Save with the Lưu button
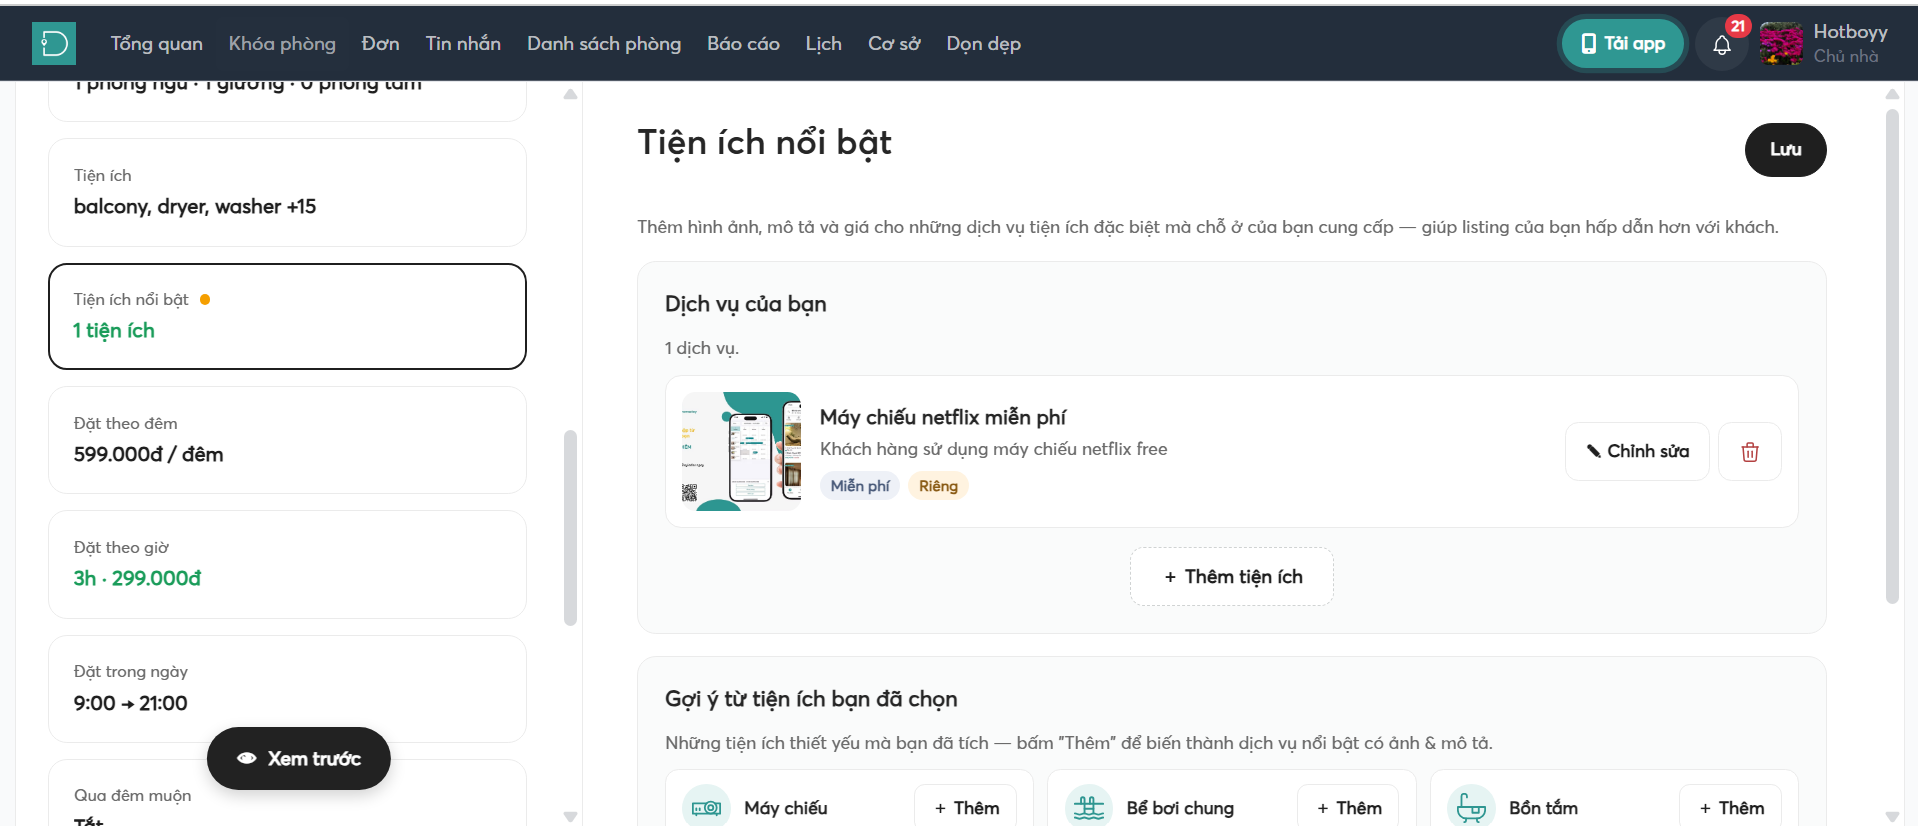 tap(1785, 150)
